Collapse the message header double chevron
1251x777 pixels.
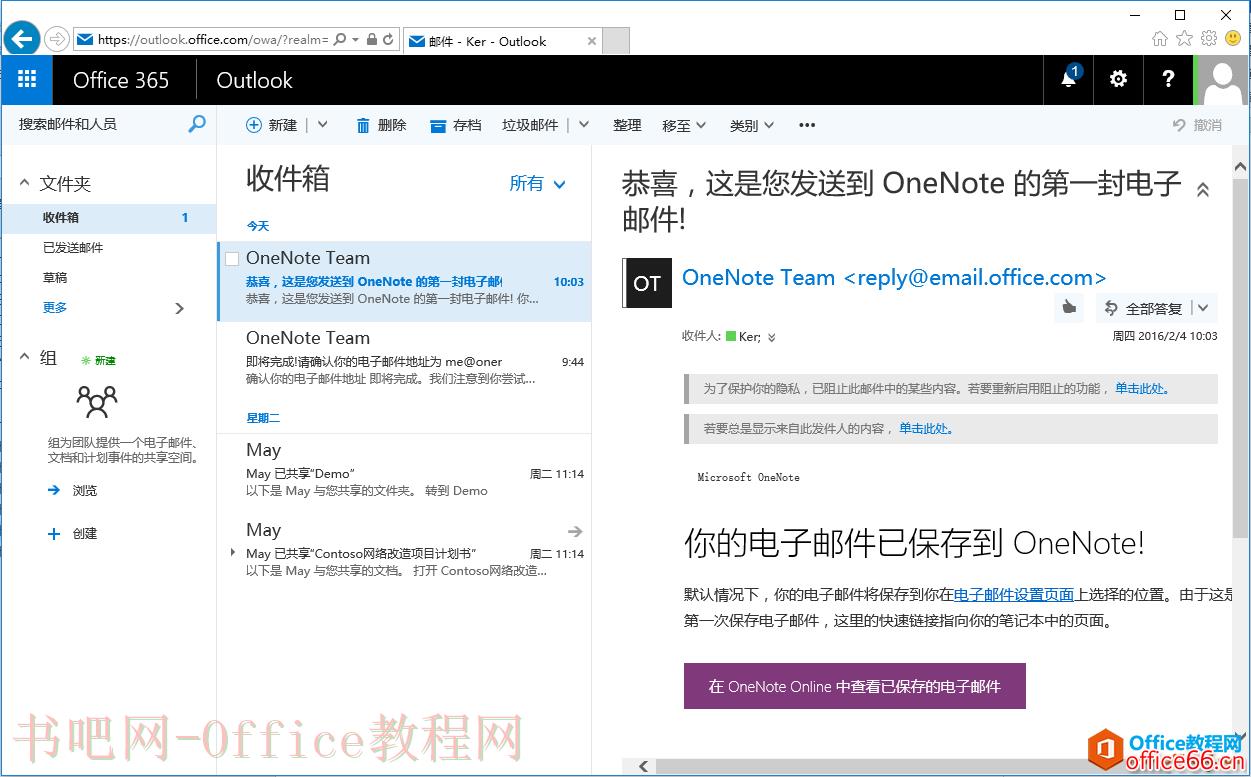(1203, 189)
